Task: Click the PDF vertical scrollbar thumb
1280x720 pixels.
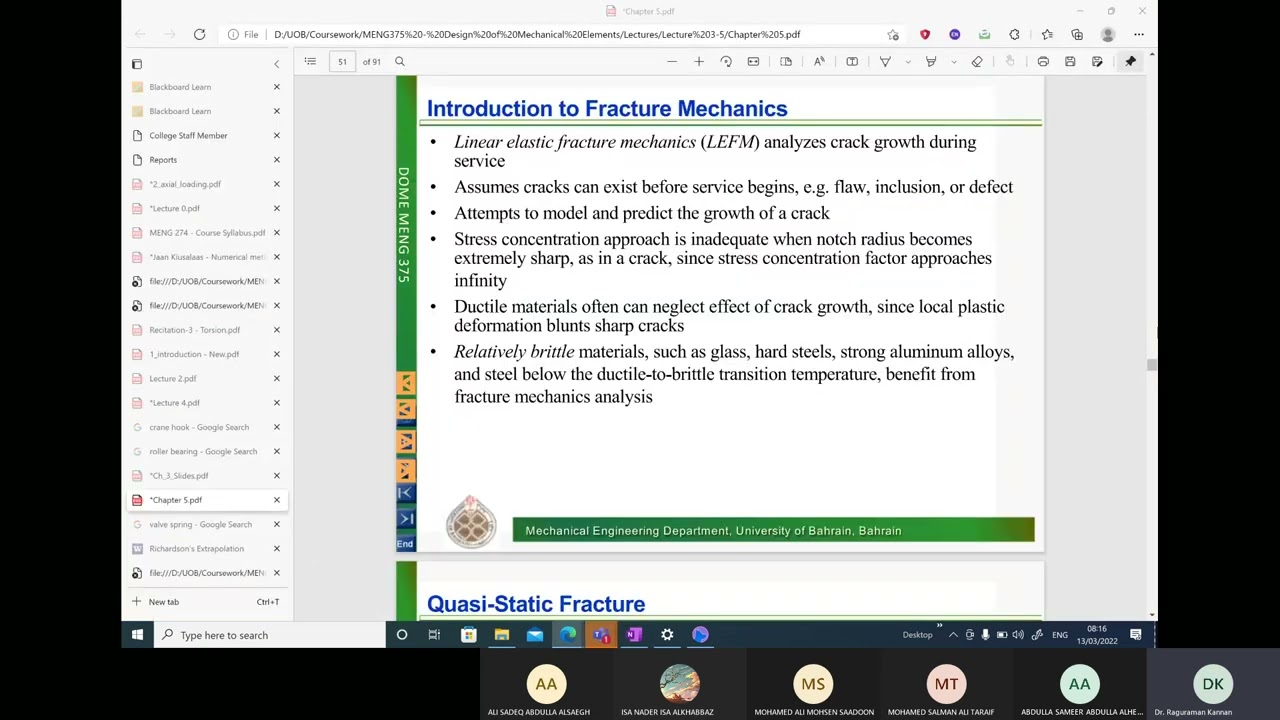Action: click(1152, 365)
